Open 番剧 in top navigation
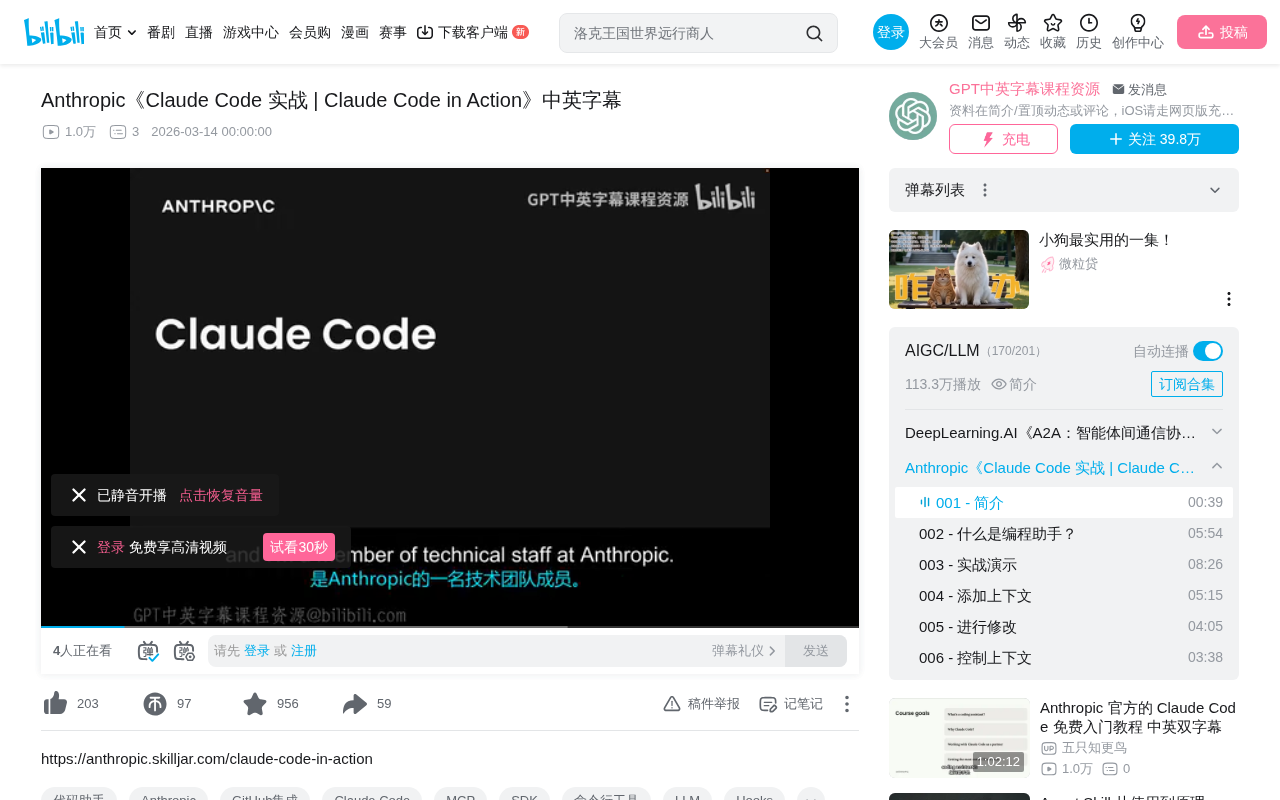 click(x=161, y=32)
